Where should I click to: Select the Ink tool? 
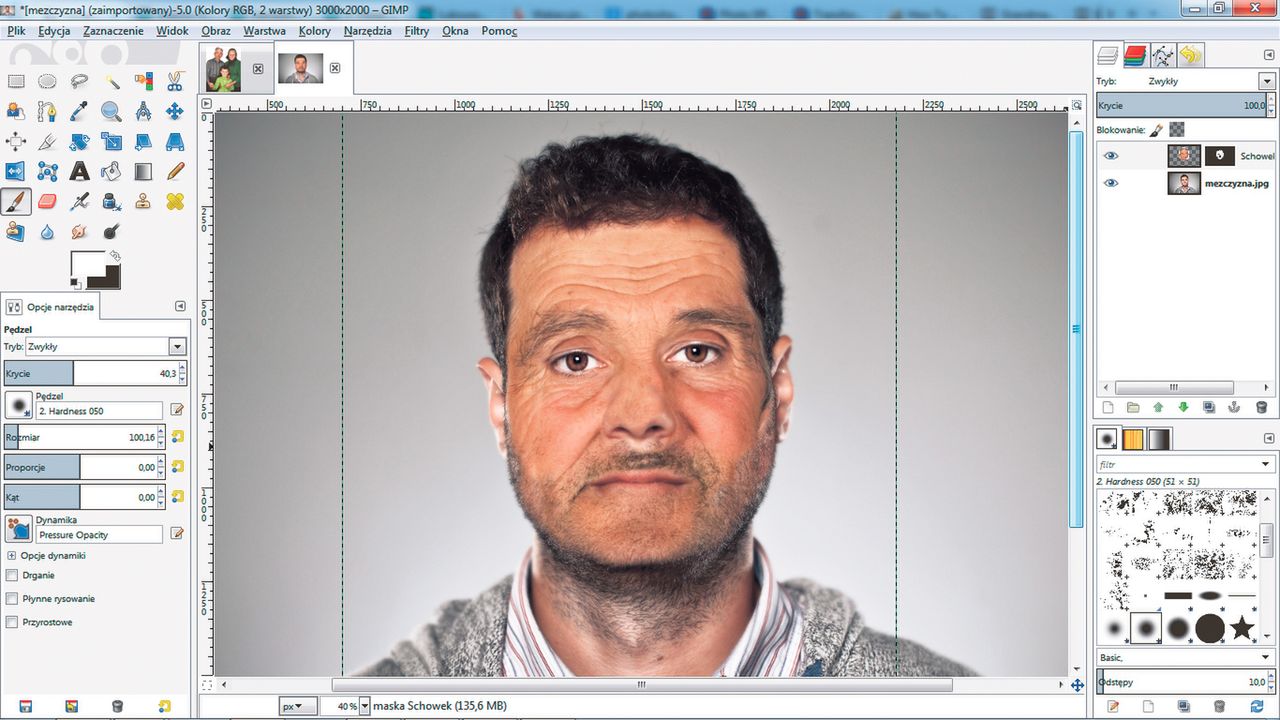[112, 201]
